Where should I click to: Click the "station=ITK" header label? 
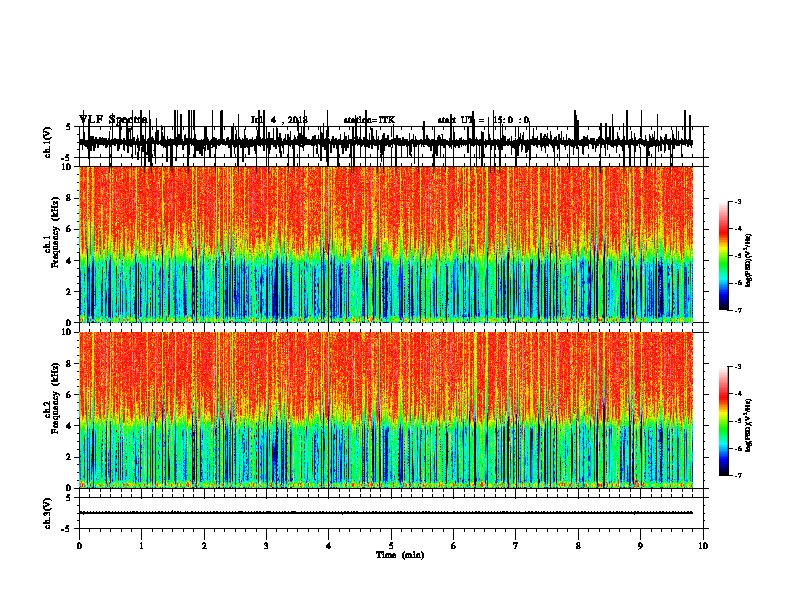(x=369, y=120)
